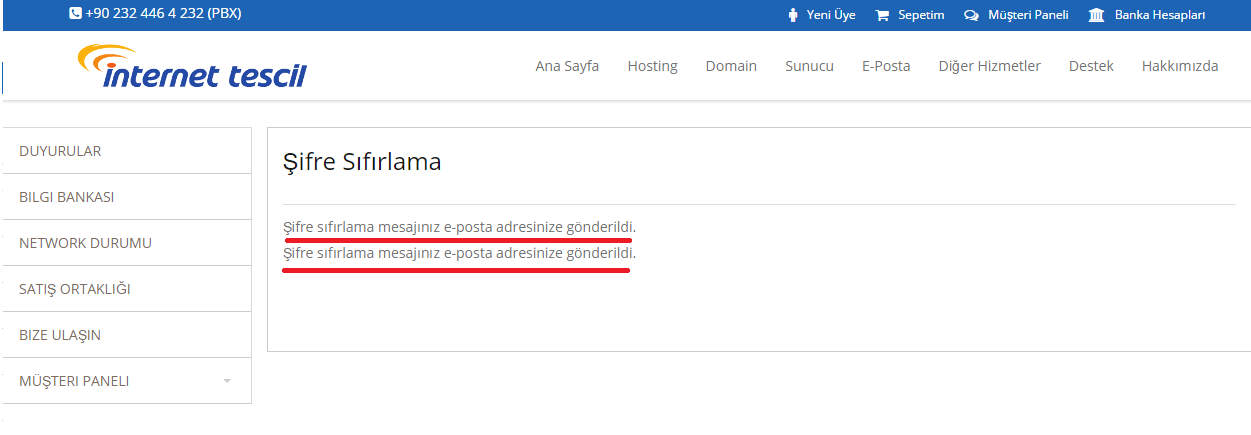Select Domain in the navigation bar
The height and width of the screenshot is (435, 1251).
click(731, 66)
